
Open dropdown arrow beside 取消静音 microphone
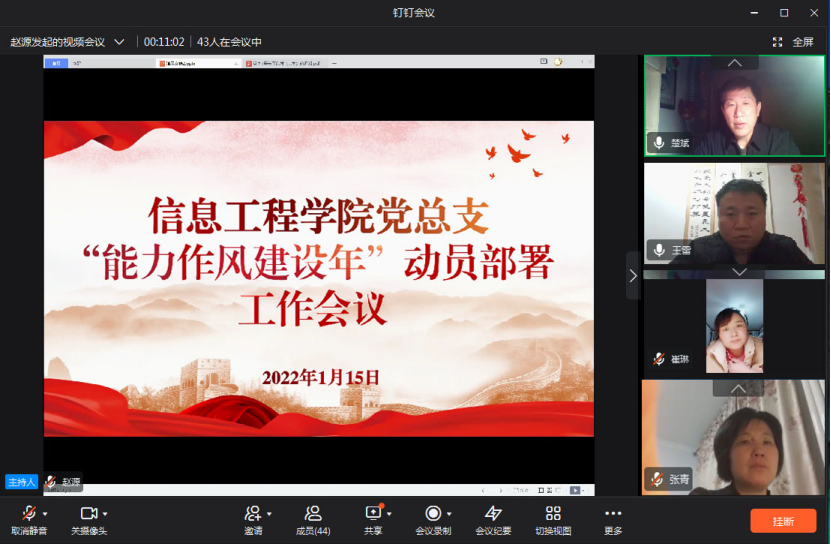(46, 513)
